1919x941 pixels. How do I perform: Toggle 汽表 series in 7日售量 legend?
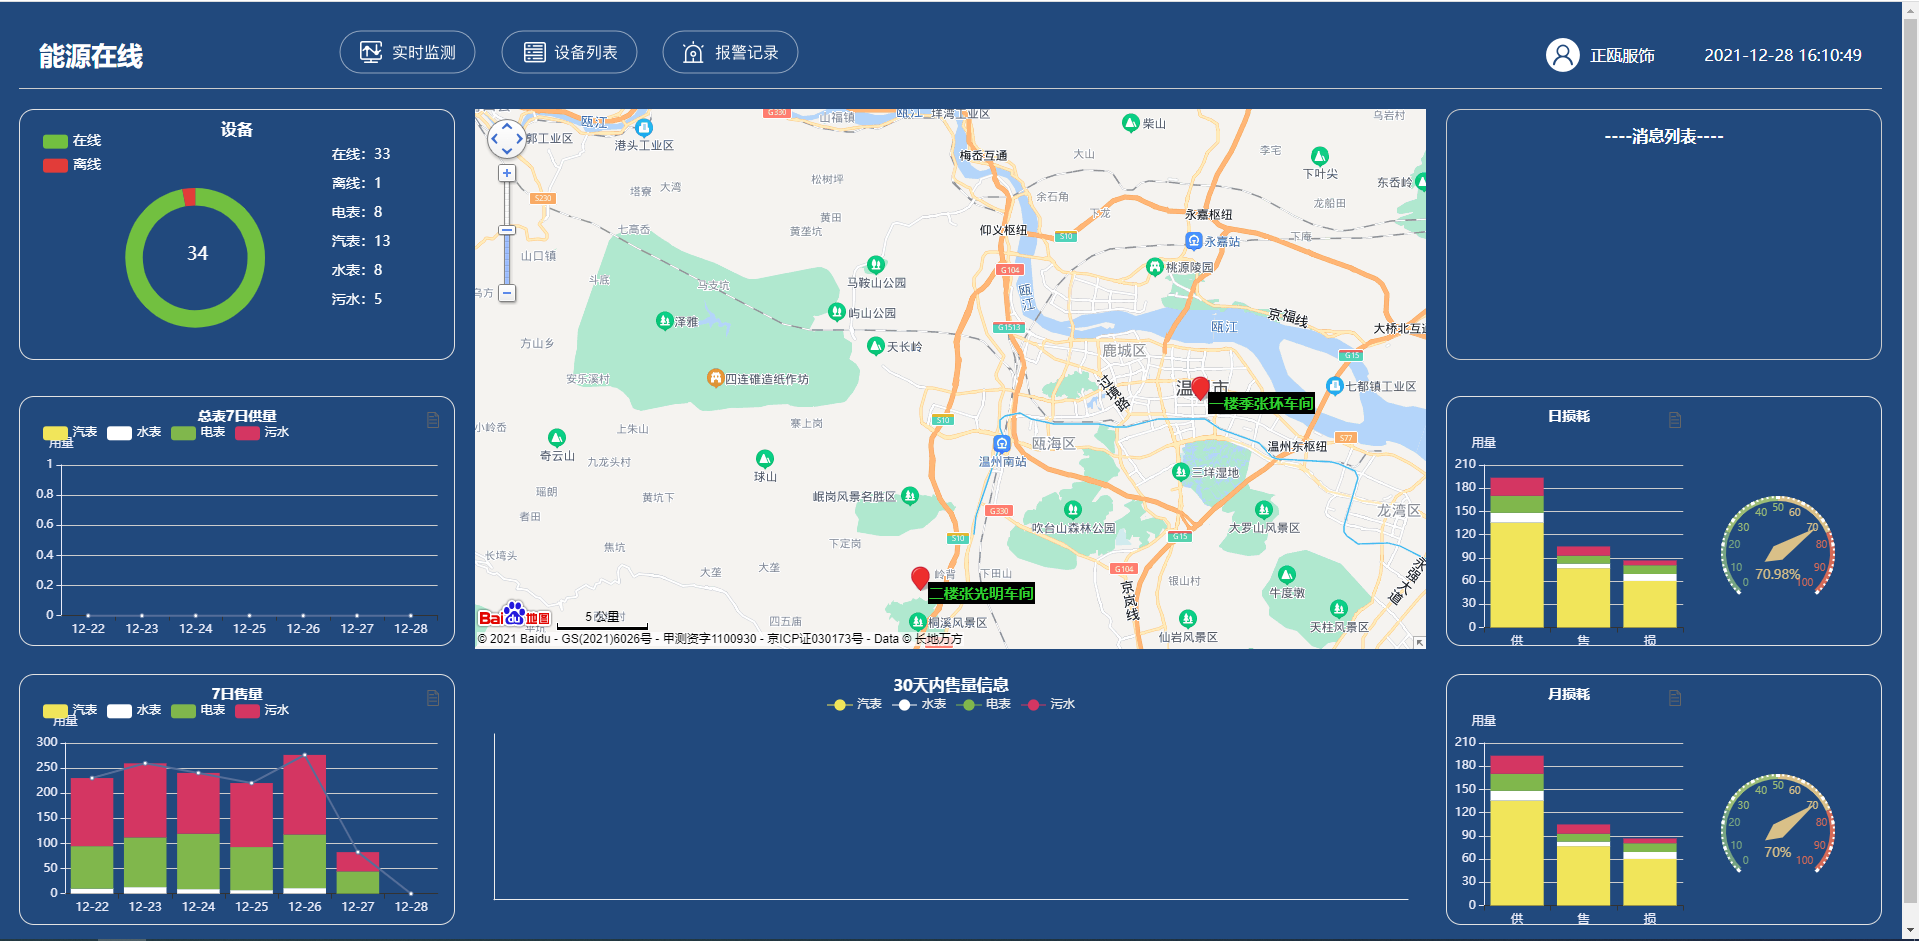coord(70,711)
